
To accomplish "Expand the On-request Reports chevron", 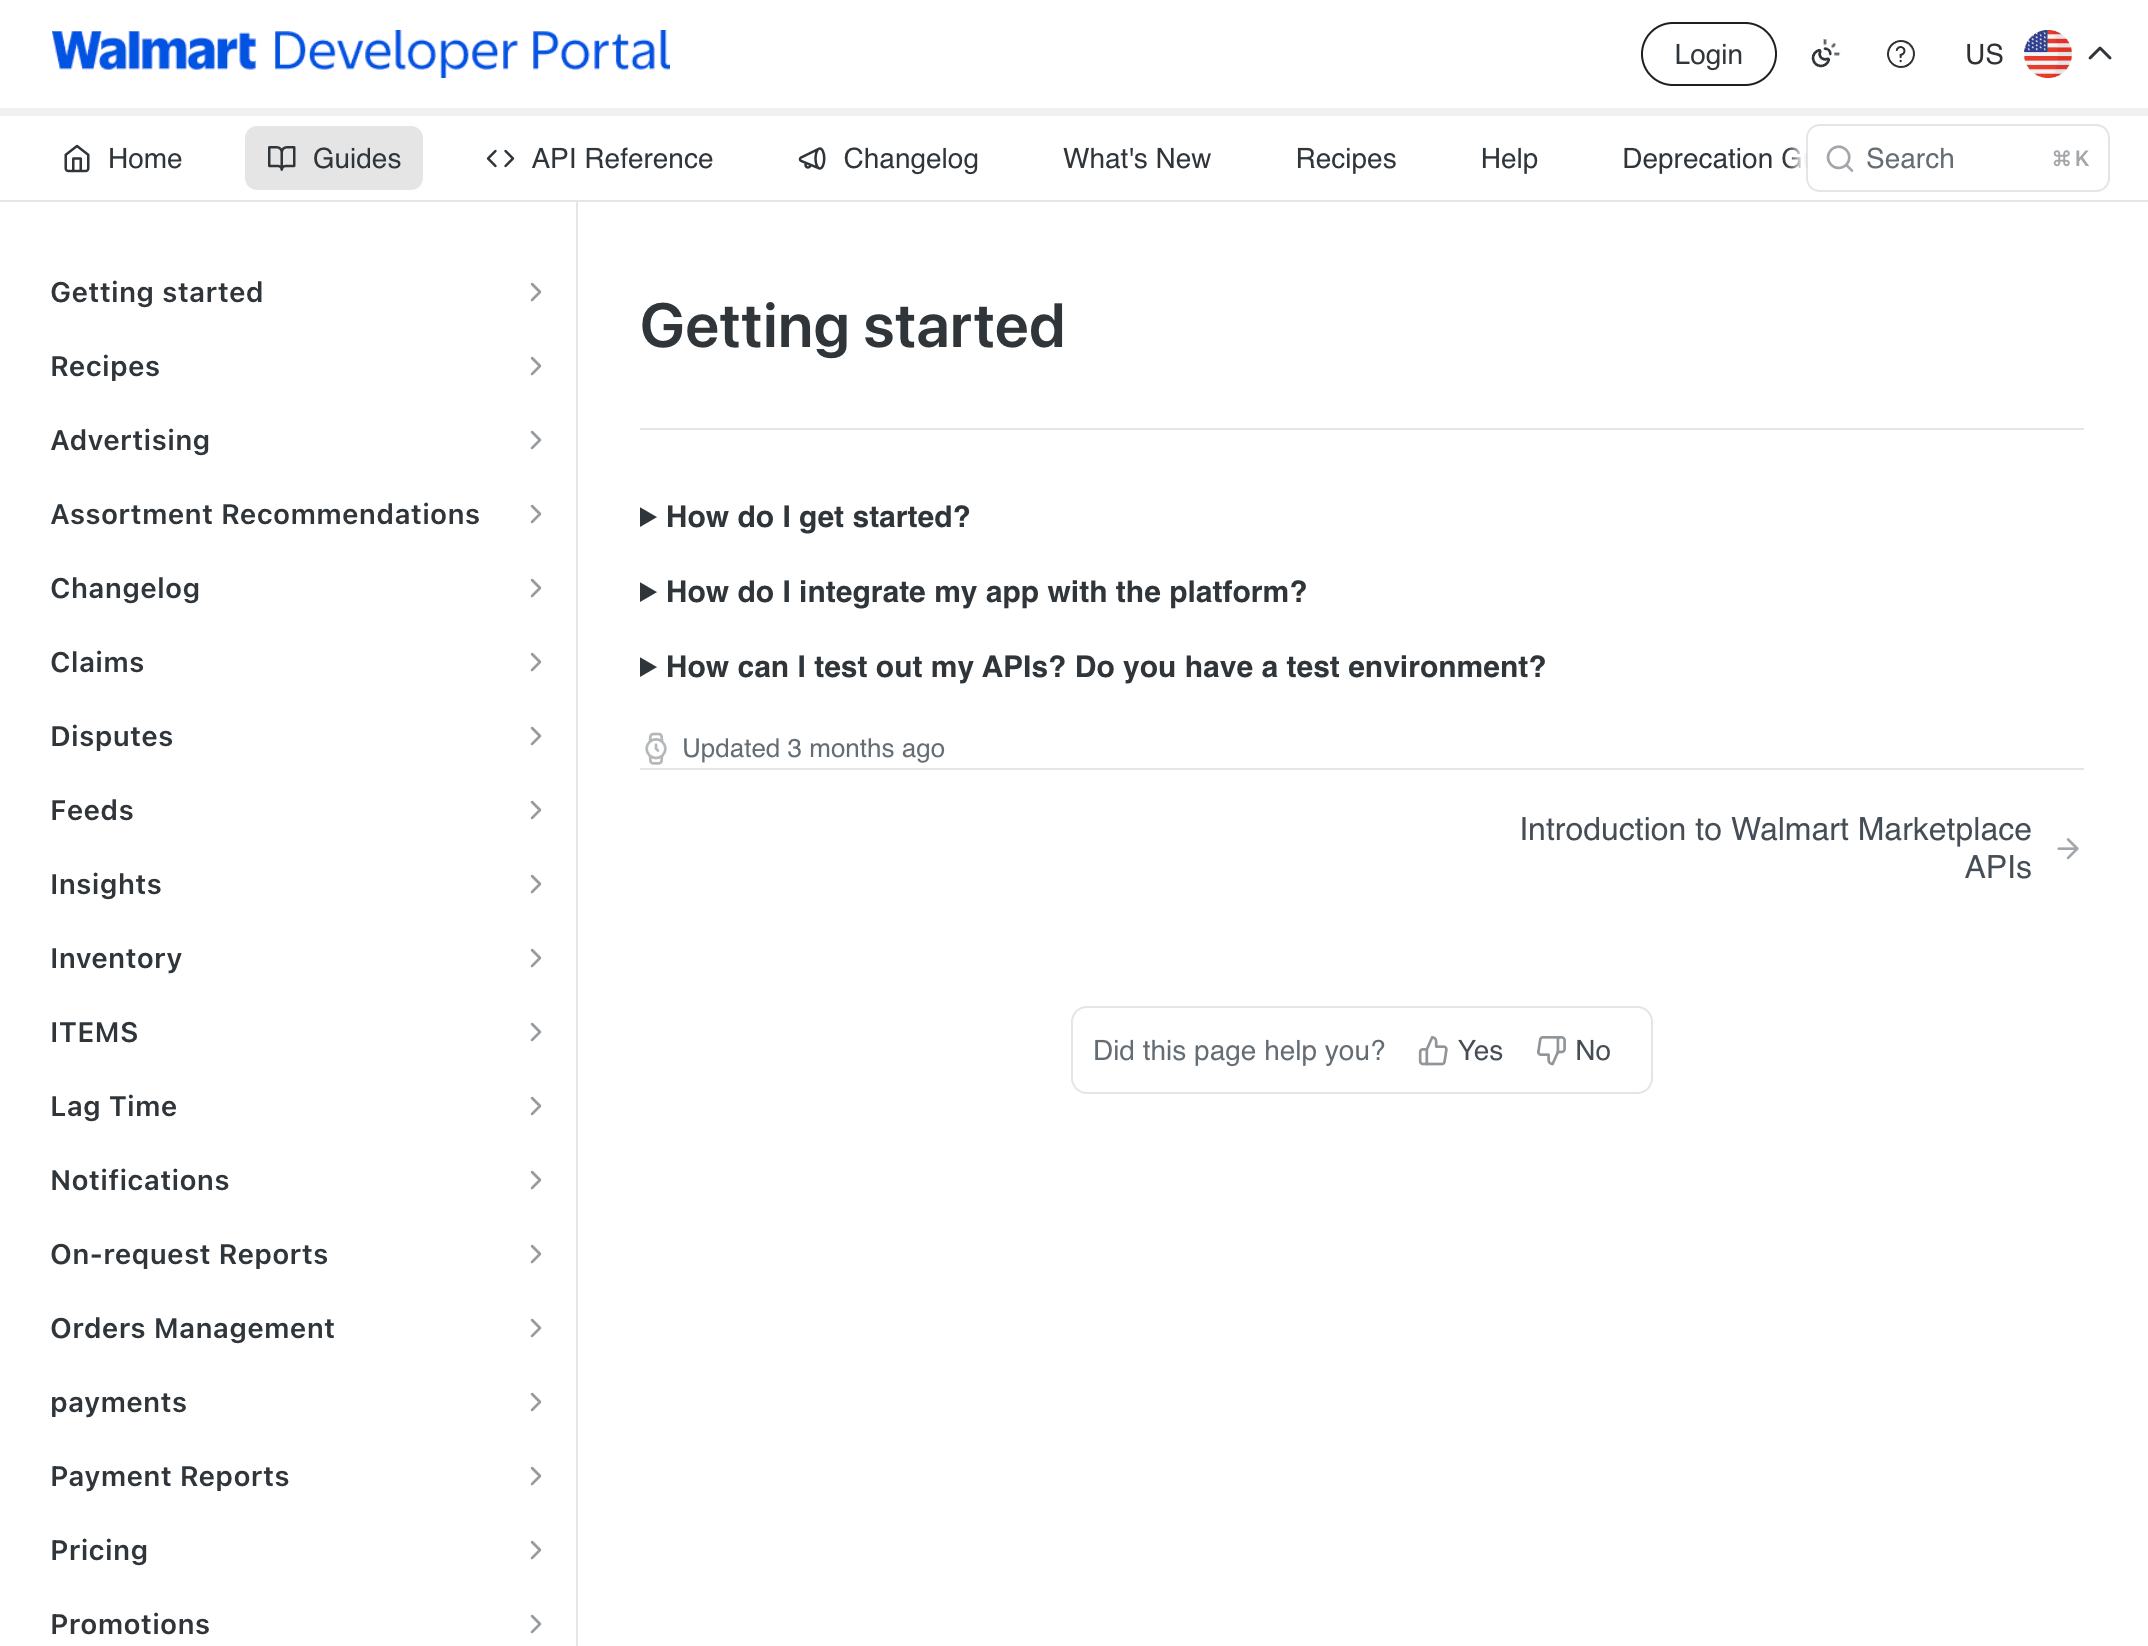I will (x=536, y=1254).
